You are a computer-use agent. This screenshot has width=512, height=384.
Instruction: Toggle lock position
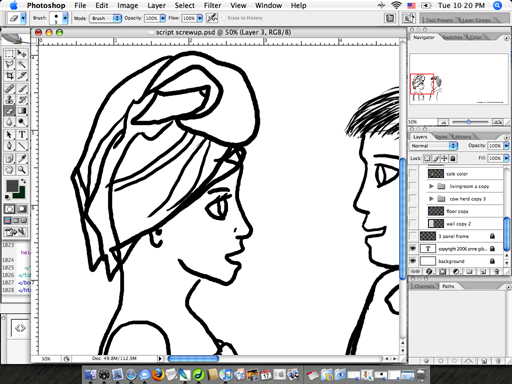point(444,158)
